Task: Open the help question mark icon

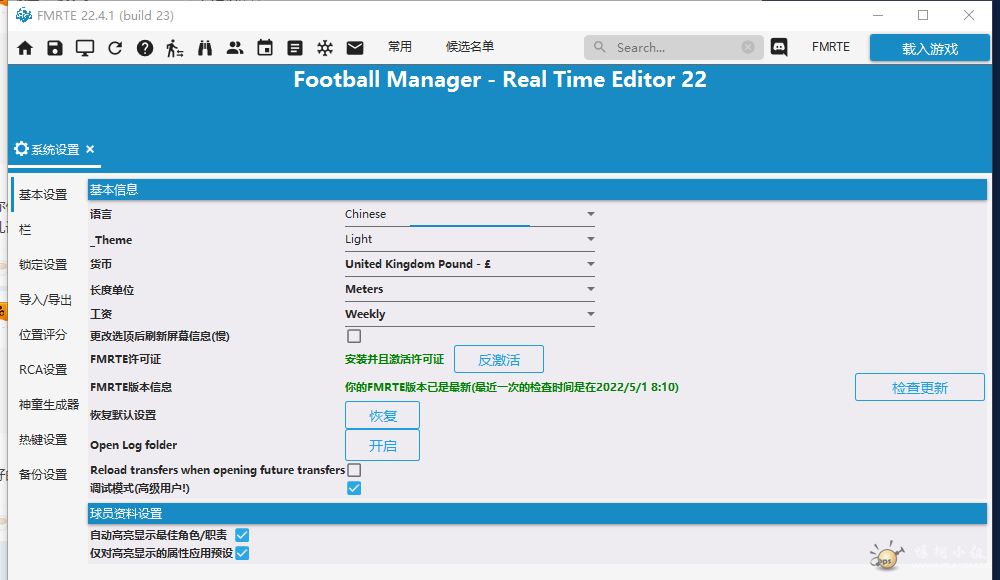Action: coord(145,48)
